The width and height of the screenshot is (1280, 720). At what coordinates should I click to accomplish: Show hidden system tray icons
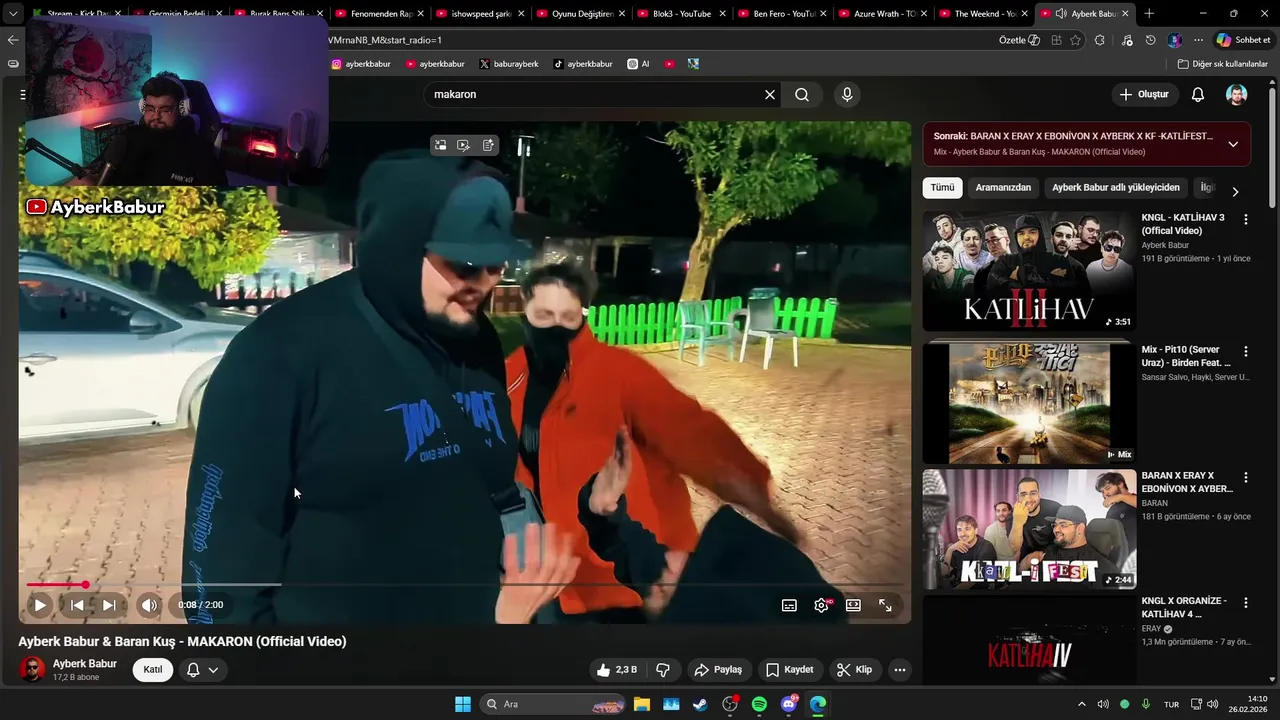(x=1081, y=704)
